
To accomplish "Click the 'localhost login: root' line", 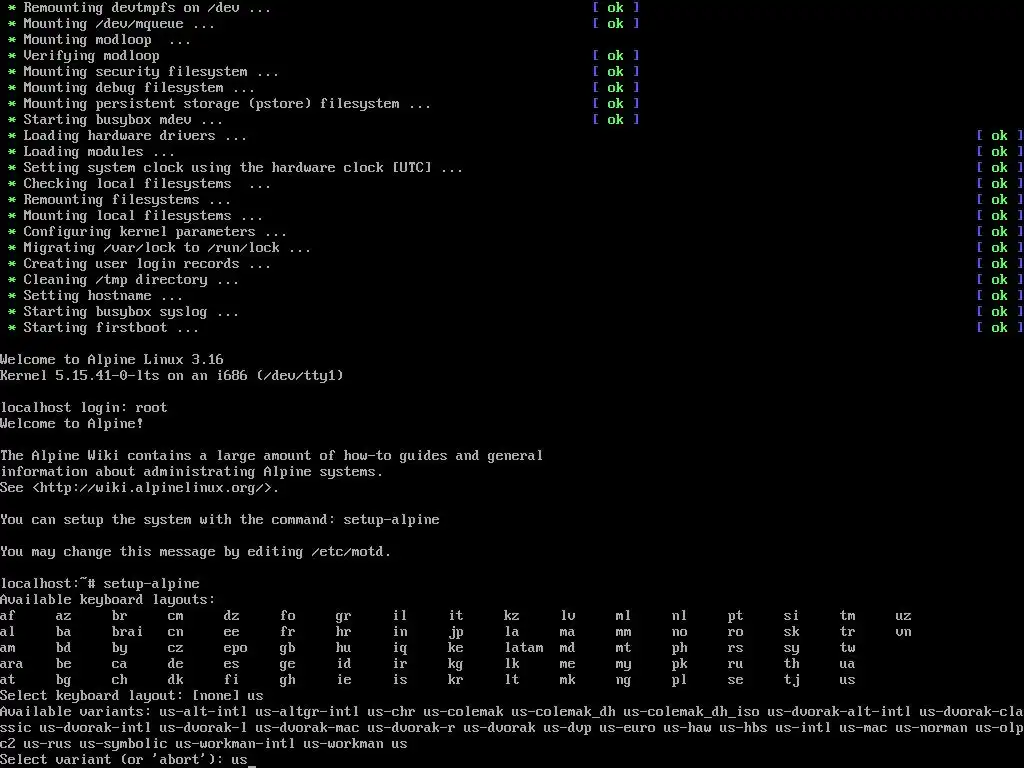I will tap(84, 408).
